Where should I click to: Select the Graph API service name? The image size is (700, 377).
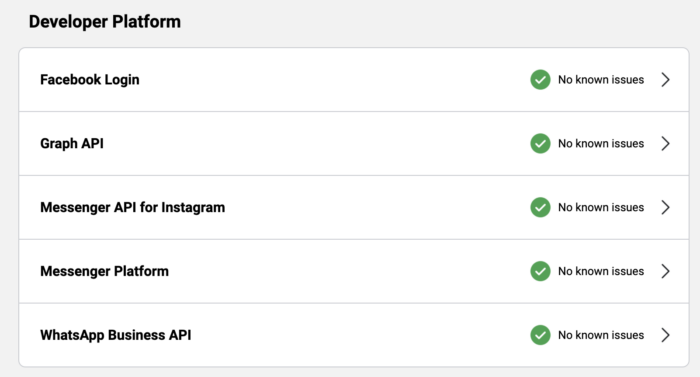point(72,144)
